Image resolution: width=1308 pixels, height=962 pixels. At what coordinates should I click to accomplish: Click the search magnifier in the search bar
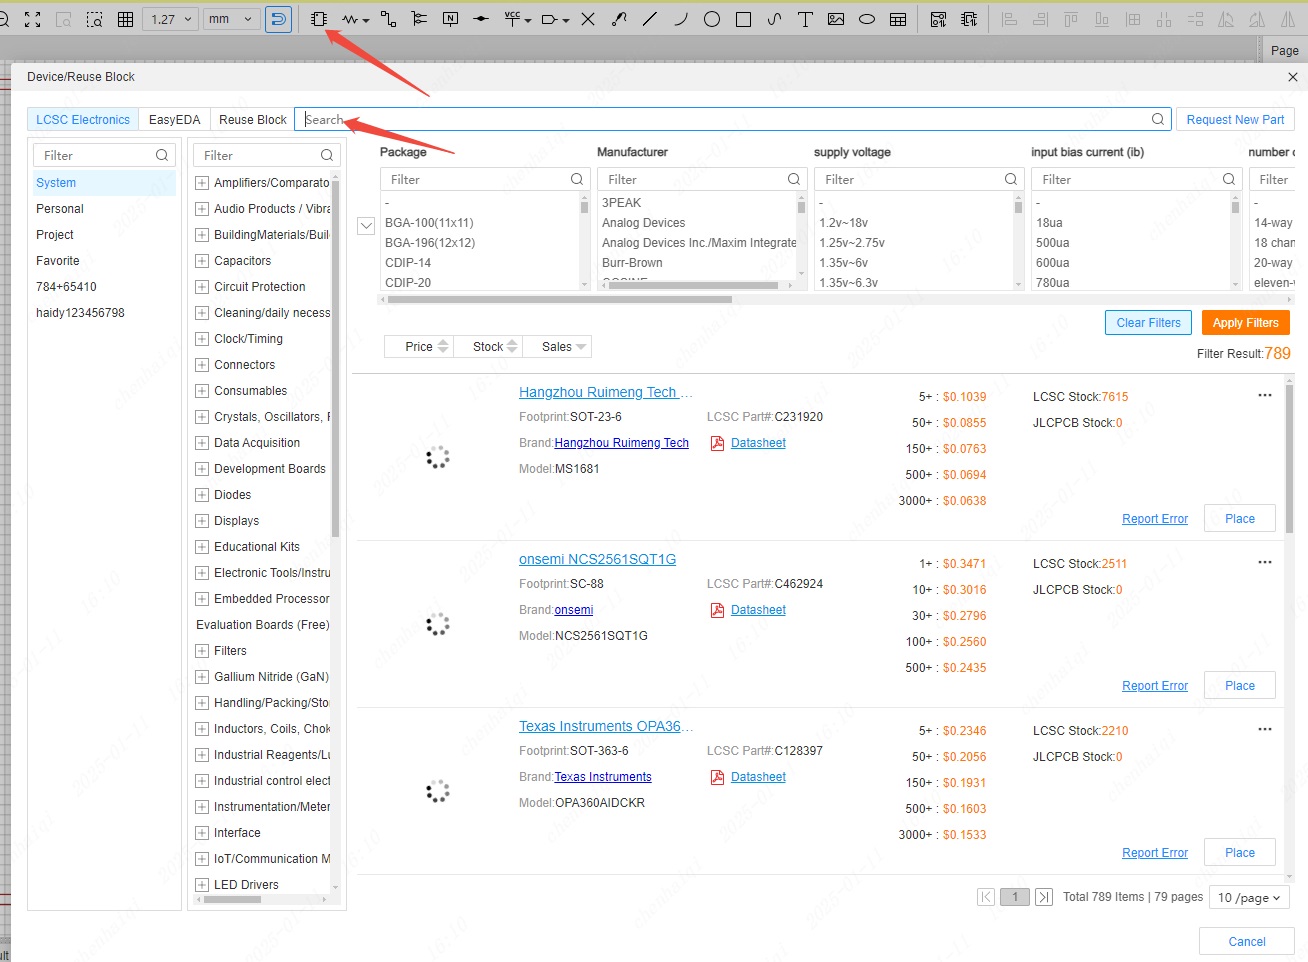point(1158,119)
